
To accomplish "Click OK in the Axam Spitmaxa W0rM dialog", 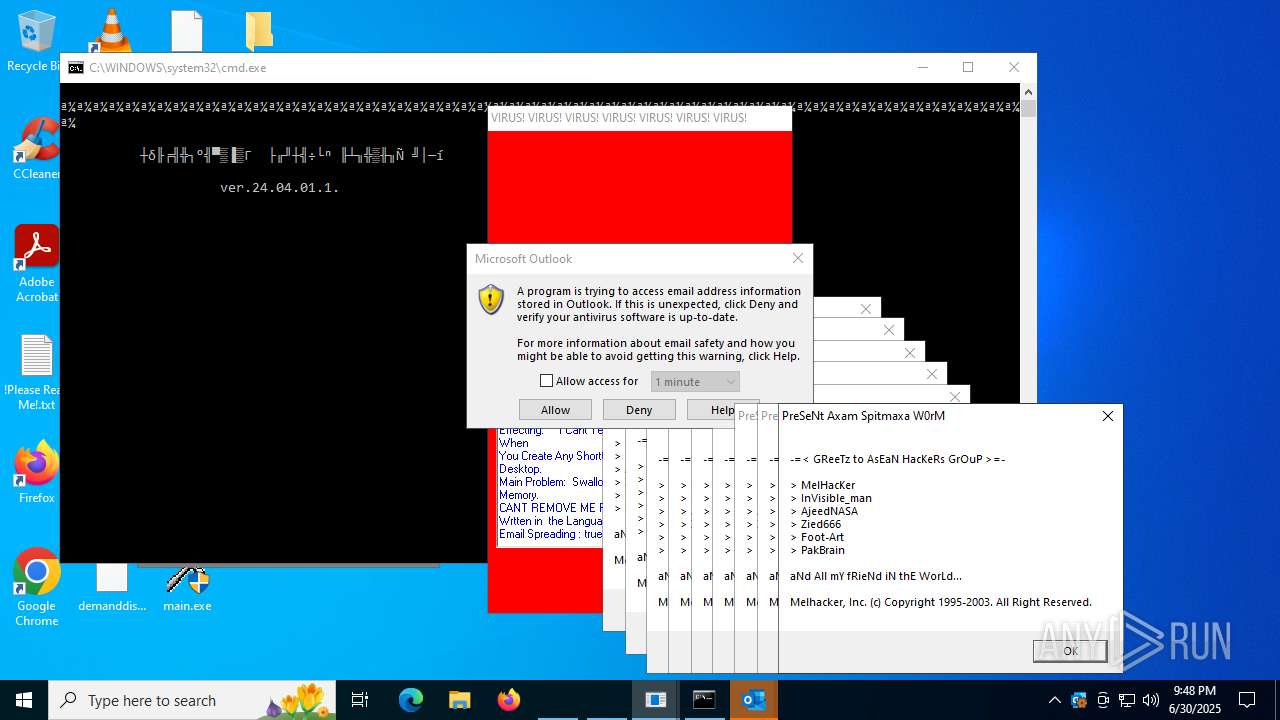I will coord(1070,651).
